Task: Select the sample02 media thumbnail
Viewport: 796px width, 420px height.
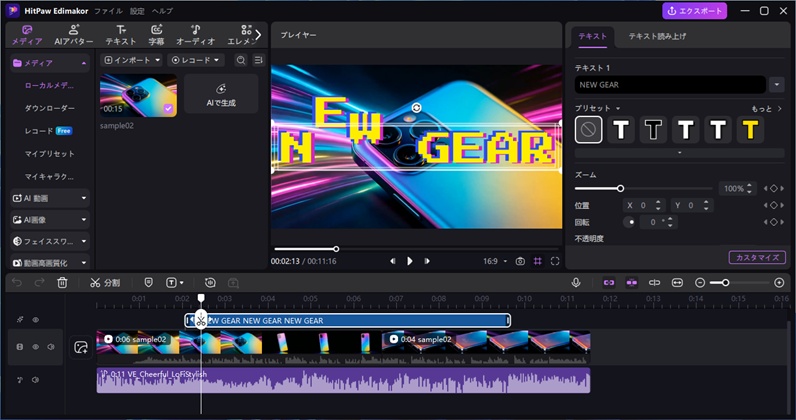Action: pyautogui.click(x=139, y=95)
